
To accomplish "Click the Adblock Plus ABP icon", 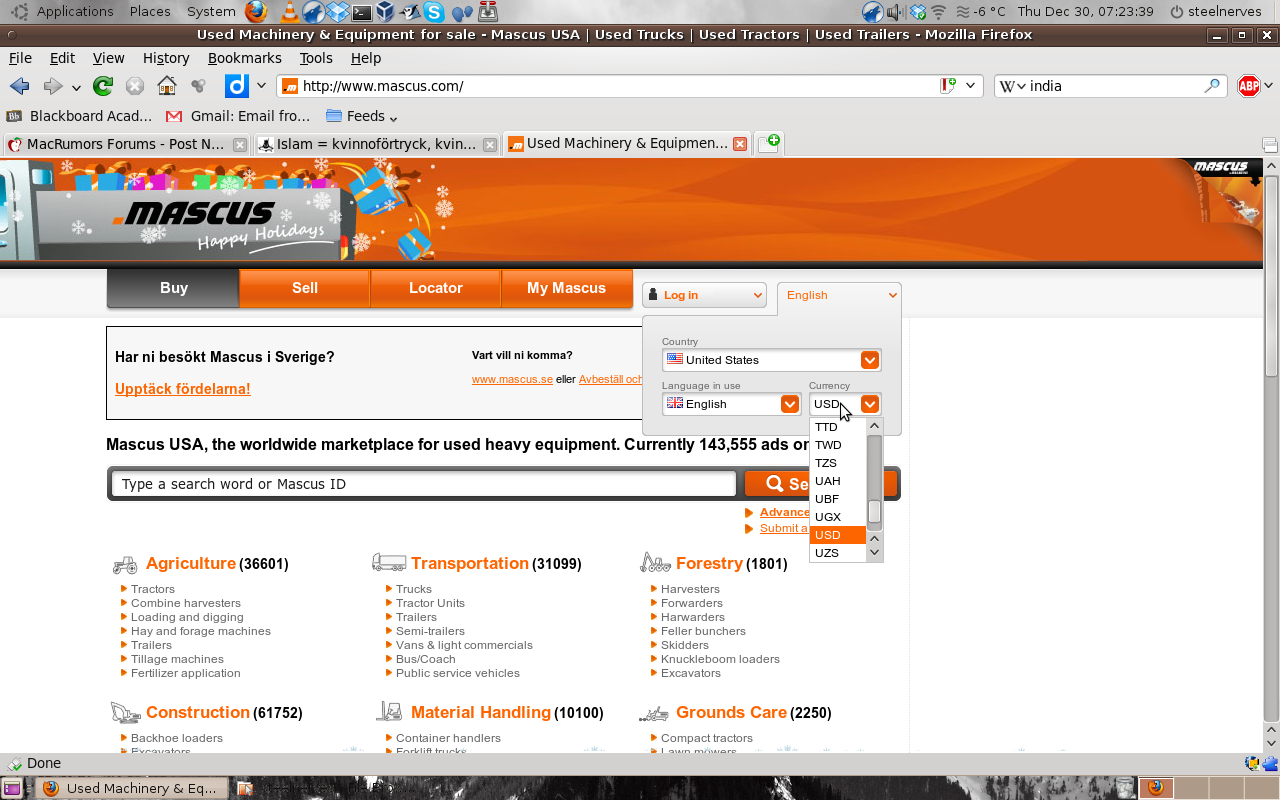I will coord(1249,86).
